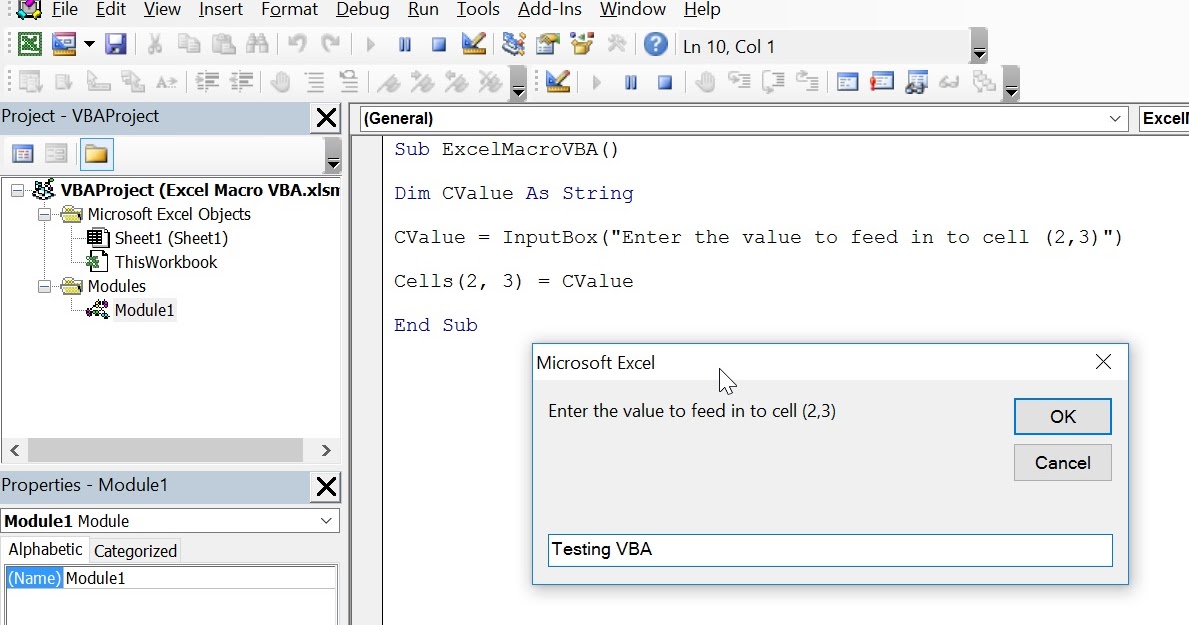Open the Properties Window toolbar icon

click(547, 44)
